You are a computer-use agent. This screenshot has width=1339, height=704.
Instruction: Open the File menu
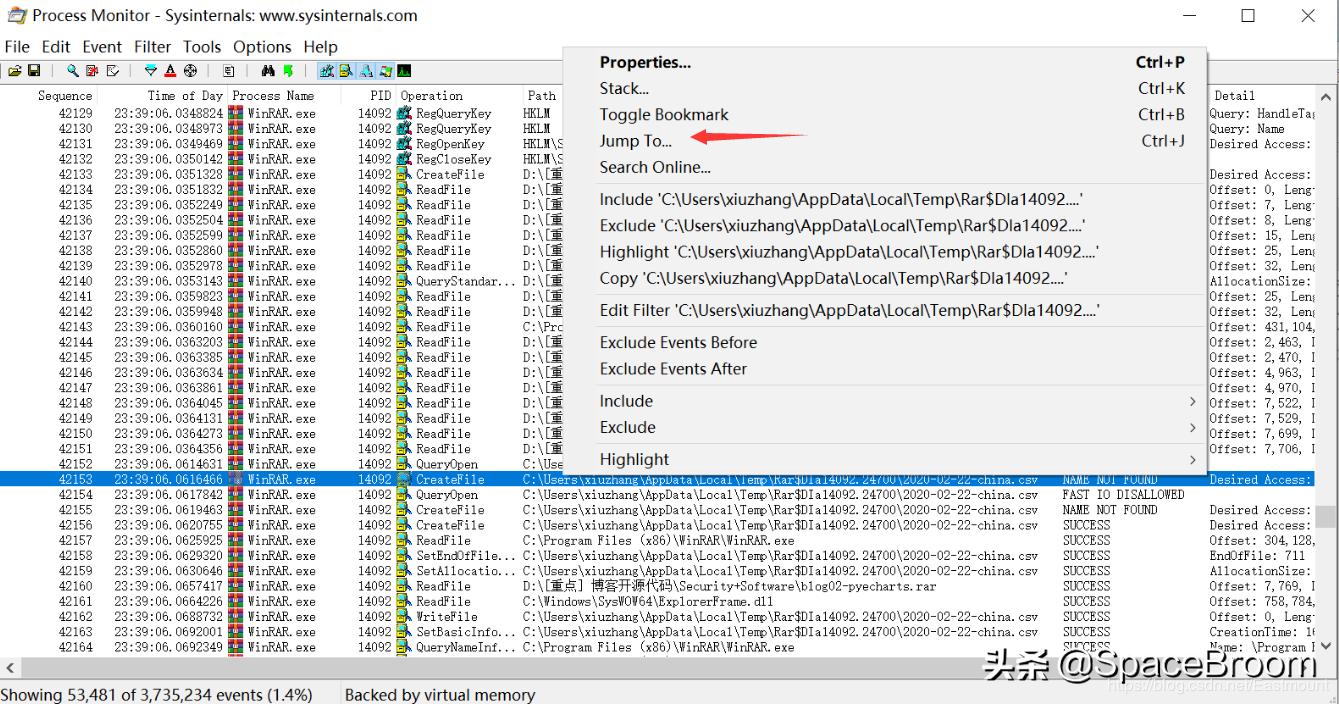[x=17, y=47]
